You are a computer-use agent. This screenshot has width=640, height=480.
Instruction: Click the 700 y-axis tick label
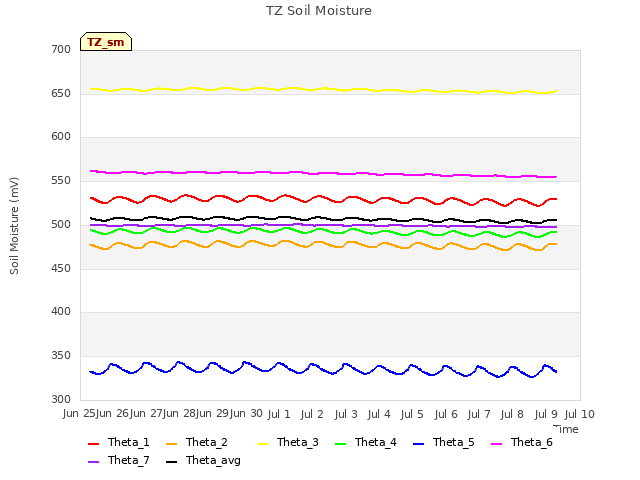coord(61,49)
